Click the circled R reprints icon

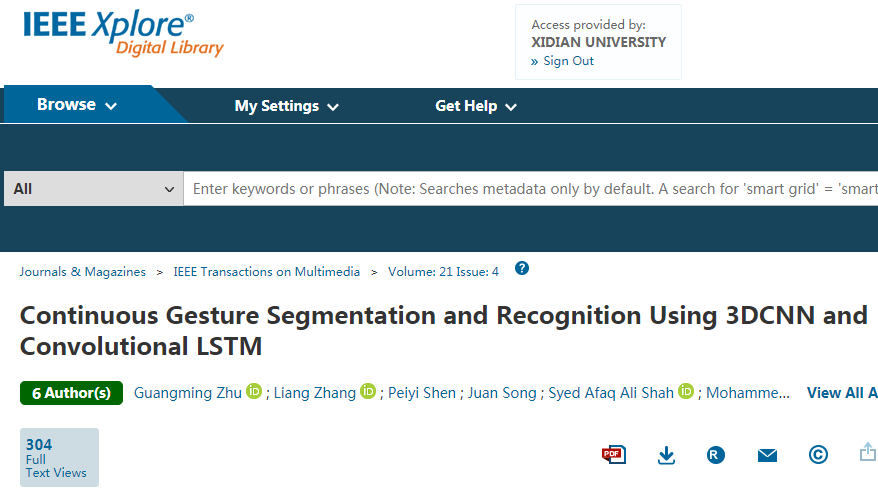tap(715, 455)
